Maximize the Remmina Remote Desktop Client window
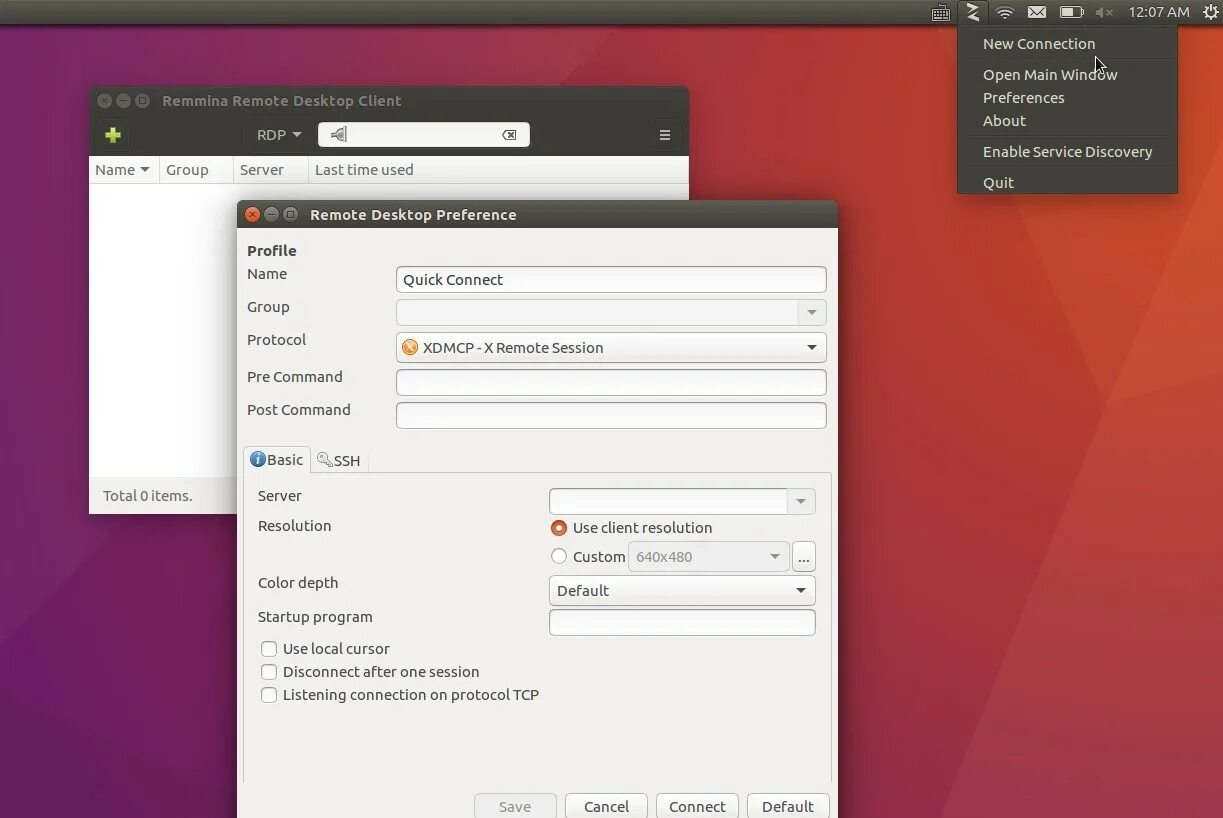Screen dimensions: 1223x818 coord(142,100)
